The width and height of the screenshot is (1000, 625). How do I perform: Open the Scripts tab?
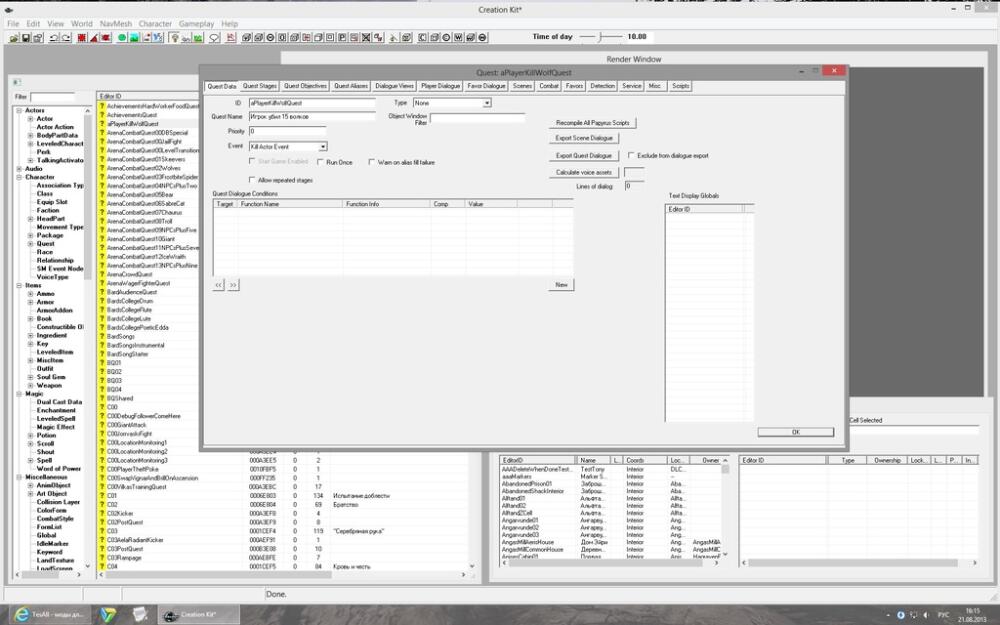point(680,86)
